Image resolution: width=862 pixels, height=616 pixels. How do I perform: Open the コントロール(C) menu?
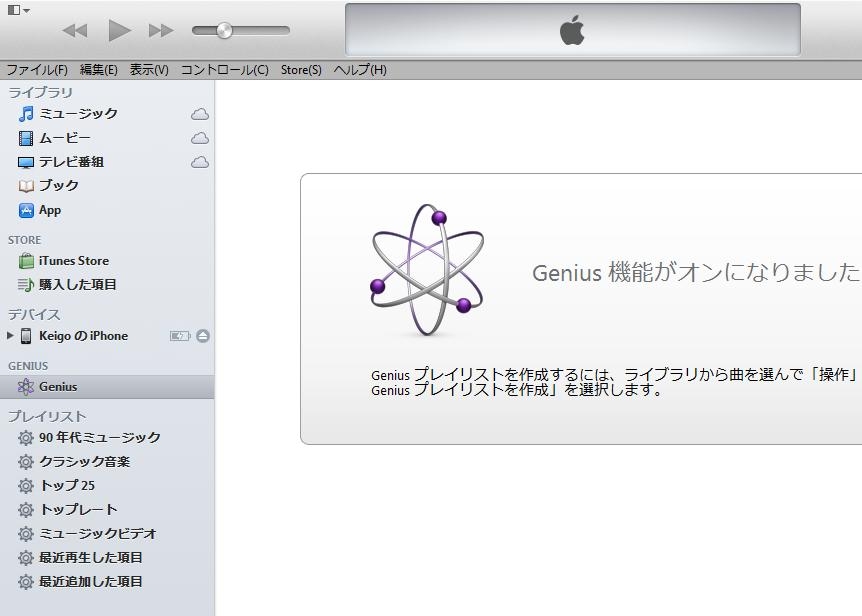(x=225, y=70)
